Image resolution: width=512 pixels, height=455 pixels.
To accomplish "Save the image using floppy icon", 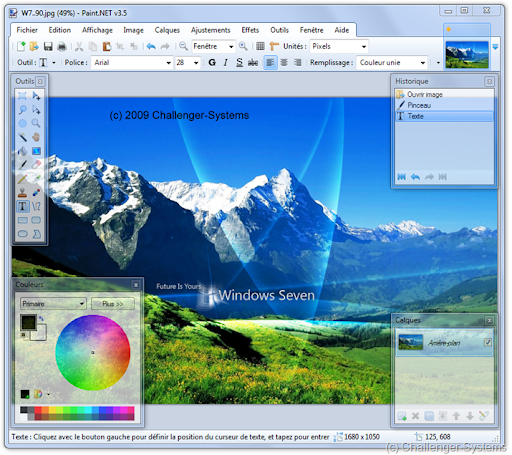I will click(48, 46).
